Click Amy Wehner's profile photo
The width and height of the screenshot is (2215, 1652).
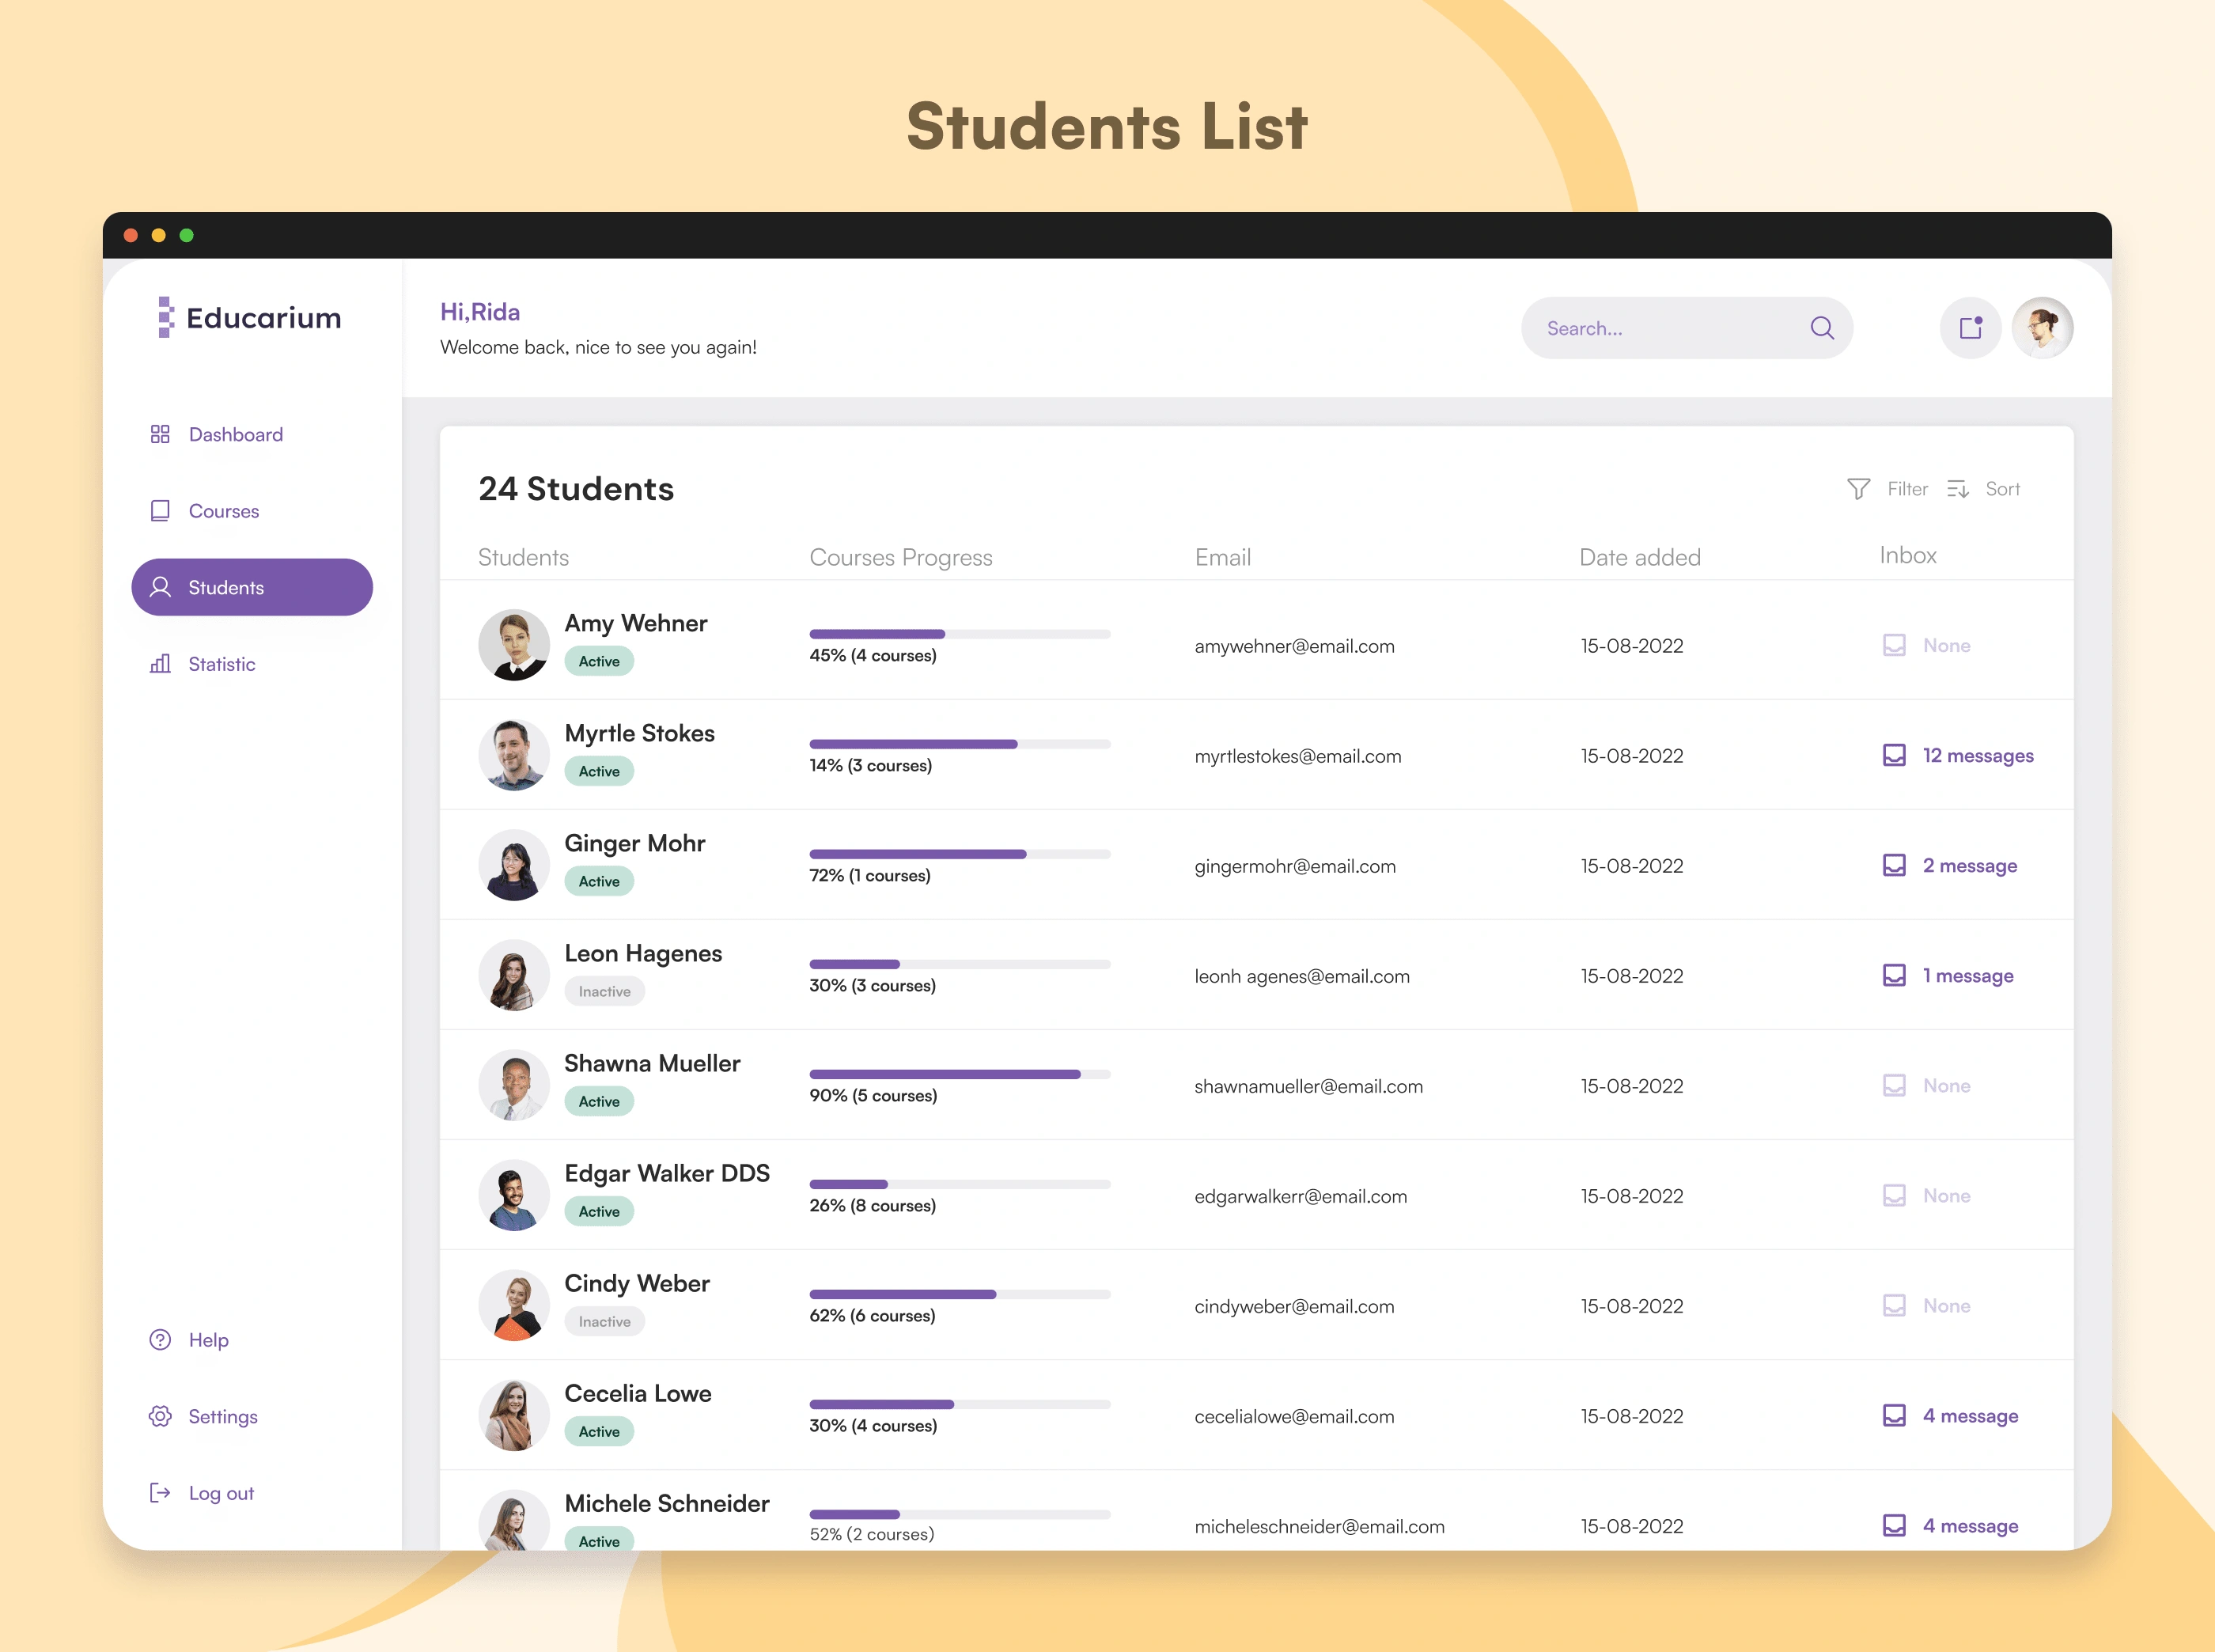point(514,645)
